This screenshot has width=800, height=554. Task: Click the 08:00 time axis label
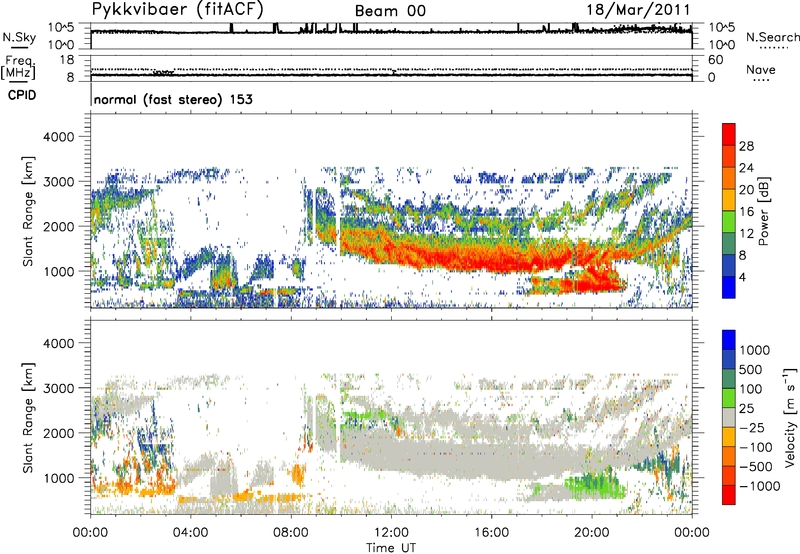pos(291,533)
